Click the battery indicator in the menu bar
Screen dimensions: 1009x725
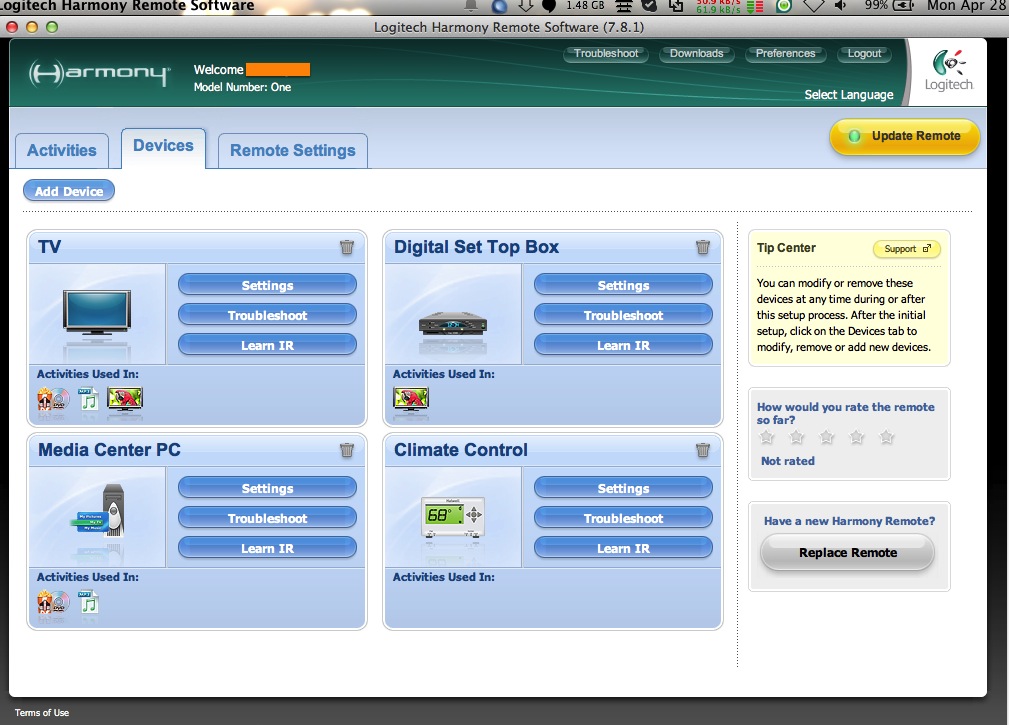pos(903,6)
